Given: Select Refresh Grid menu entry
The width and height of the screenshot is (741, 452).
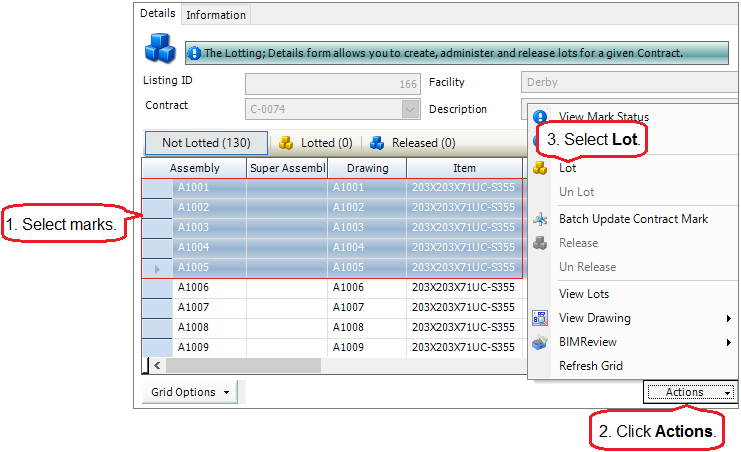Looking at the screenshot, I should (x=591, y=366).
